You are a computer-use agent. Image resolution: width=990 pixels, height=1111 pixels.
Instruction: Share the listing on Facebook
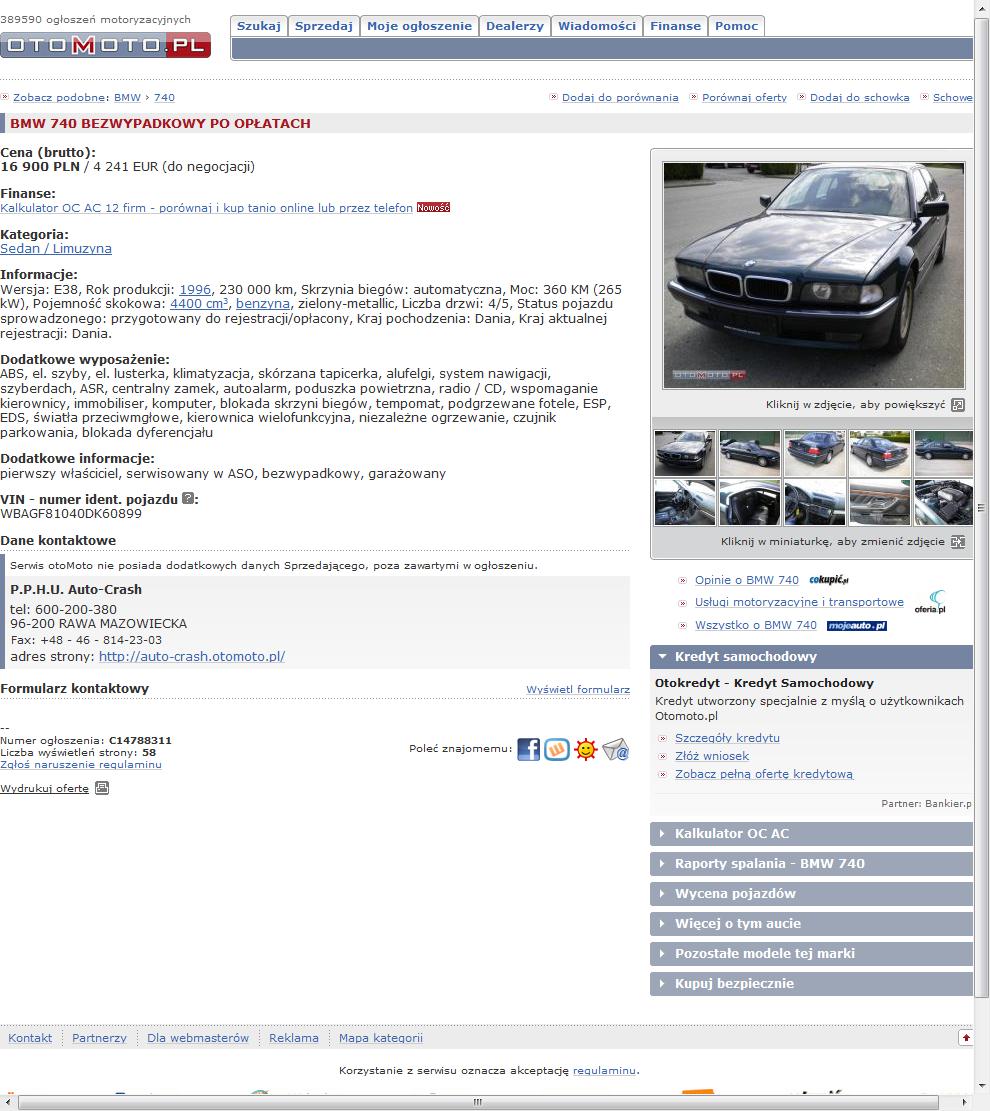529,749
